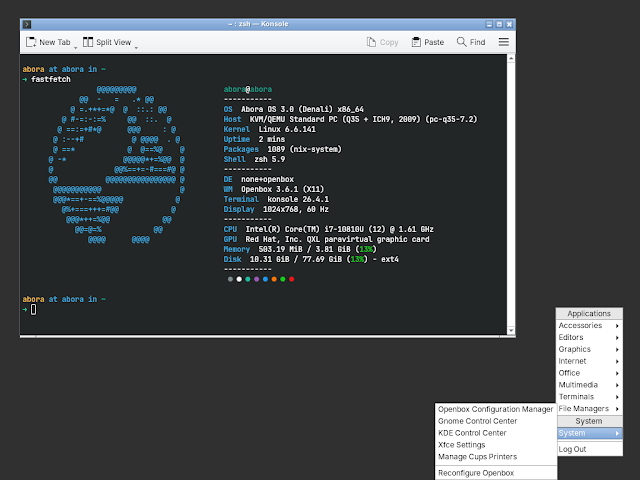Viewport: 640px width, 480px height.
Task: Click the 'Linux 6.6.141' kernel text
Action: (287, 129)
